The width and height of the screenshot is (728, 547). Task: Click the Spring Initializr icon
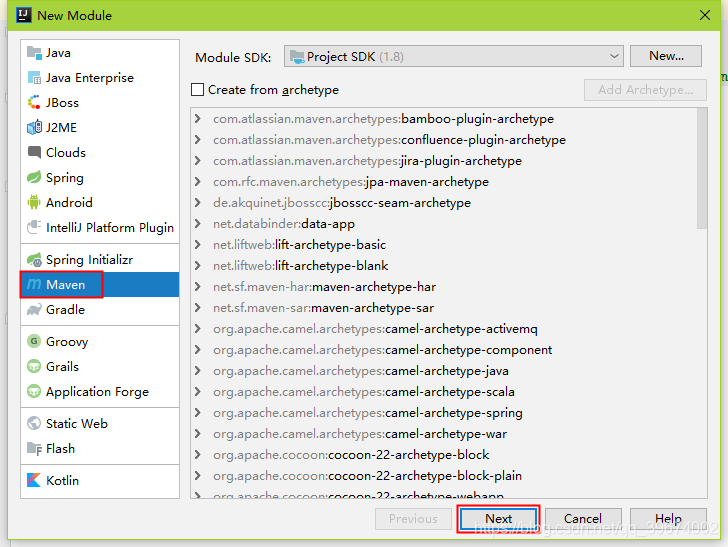pyautogui.click(x=34, y=260)
